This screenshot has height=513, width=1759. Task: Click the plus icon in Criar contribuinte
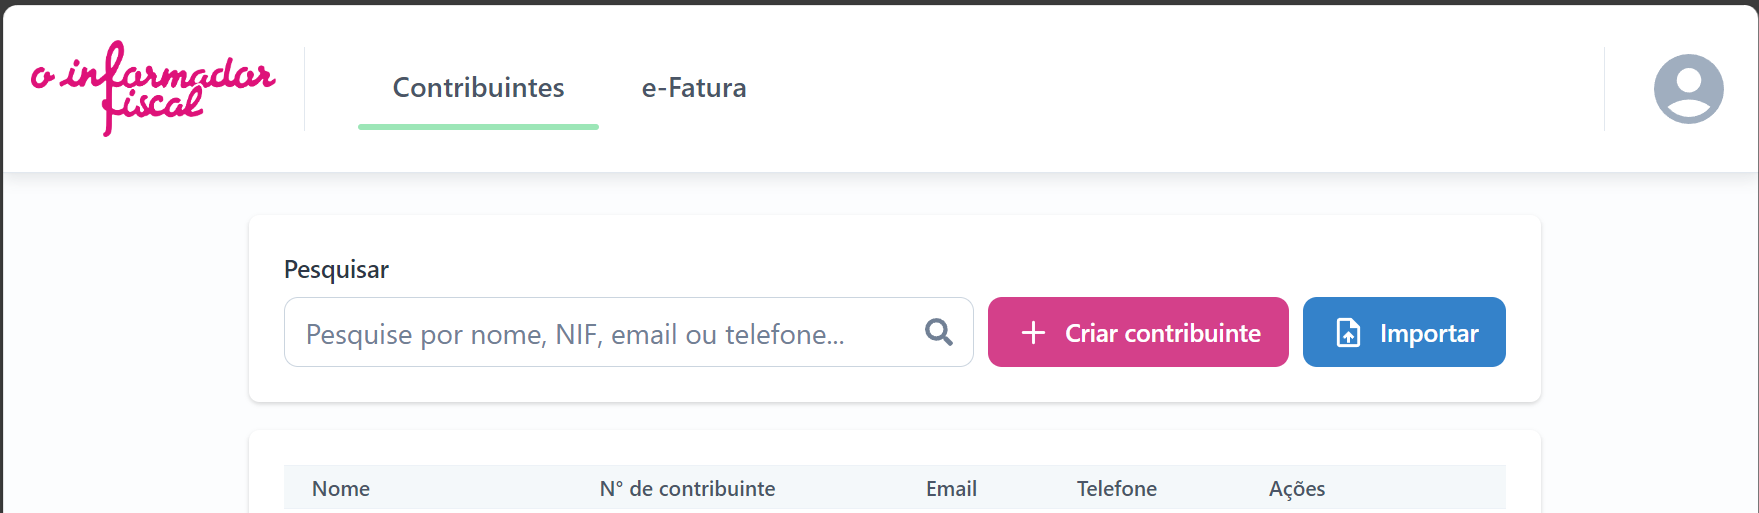pyautogui.click(x=1033, y=333)
